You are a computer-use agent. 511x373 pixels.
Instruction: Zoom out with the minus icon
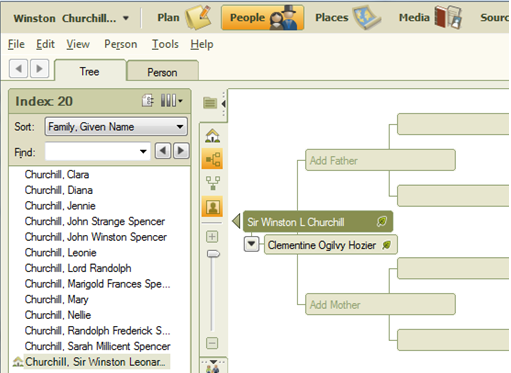[212, 343]
